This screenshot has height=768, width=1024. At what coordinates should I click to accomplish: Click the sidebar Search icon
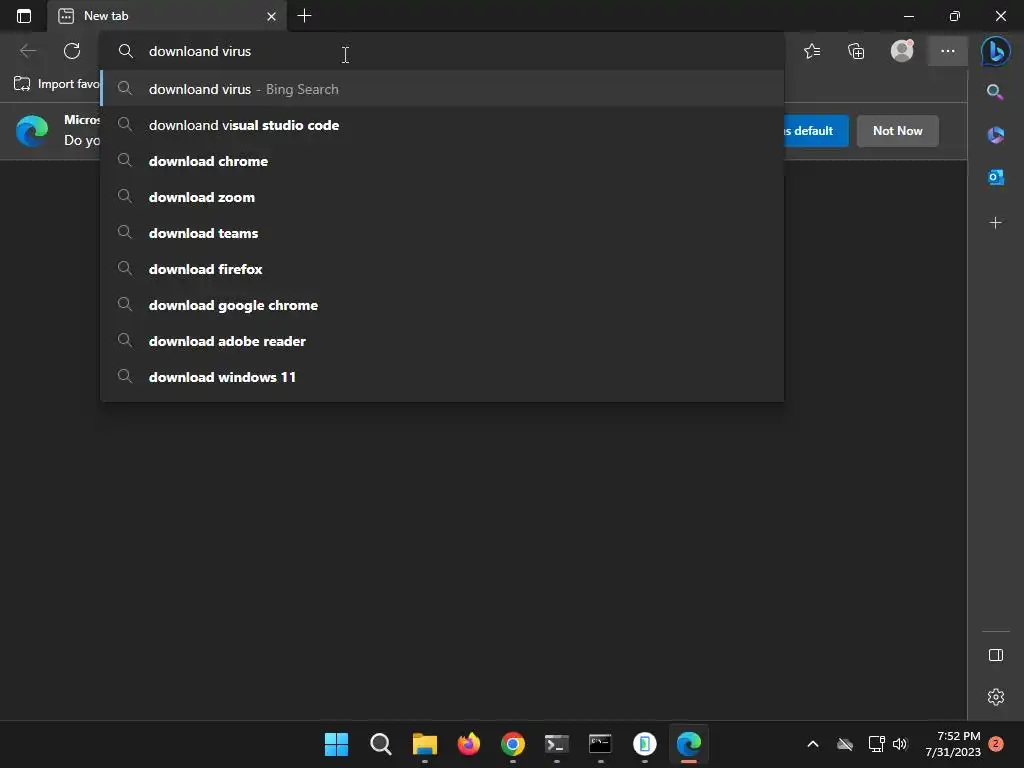pos(995,92)
